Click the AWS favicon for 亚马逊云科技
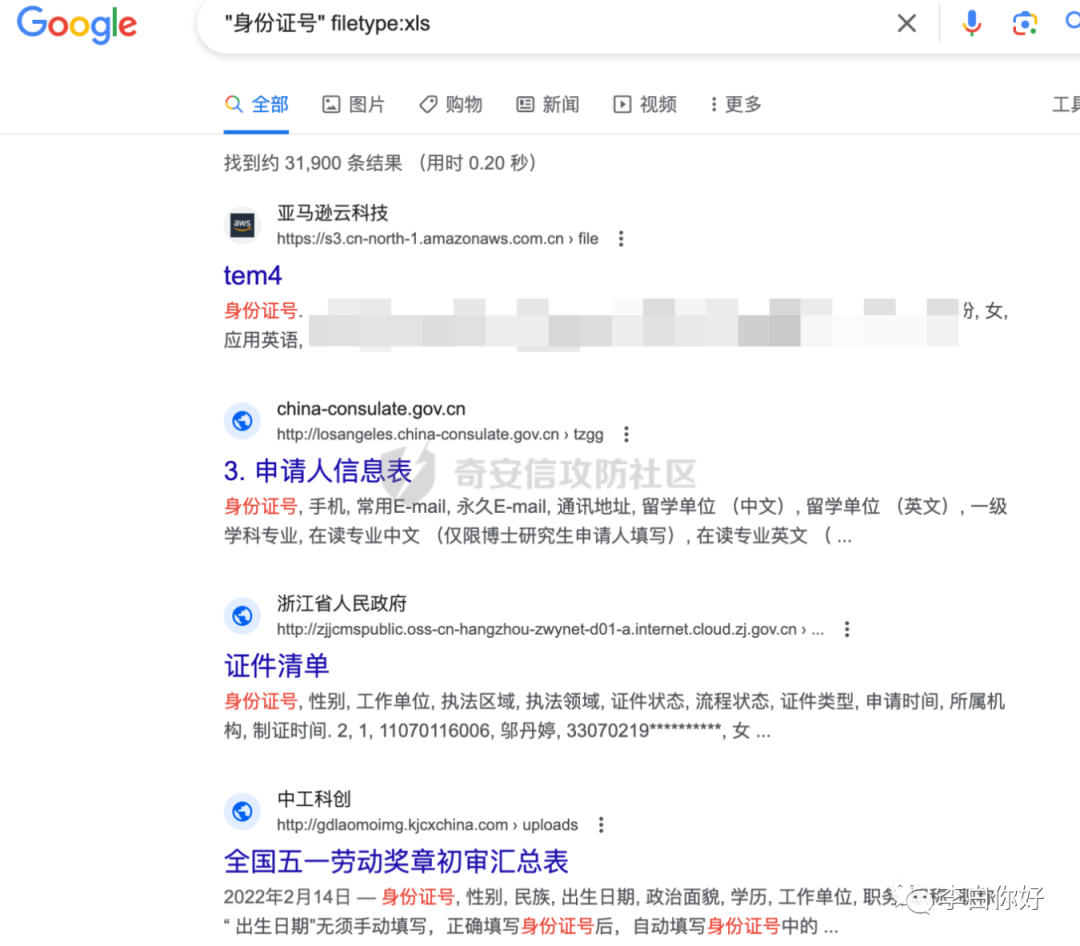Image resolution: width=1080 pixels, height=946 pixels. click(x=242, y=225)
